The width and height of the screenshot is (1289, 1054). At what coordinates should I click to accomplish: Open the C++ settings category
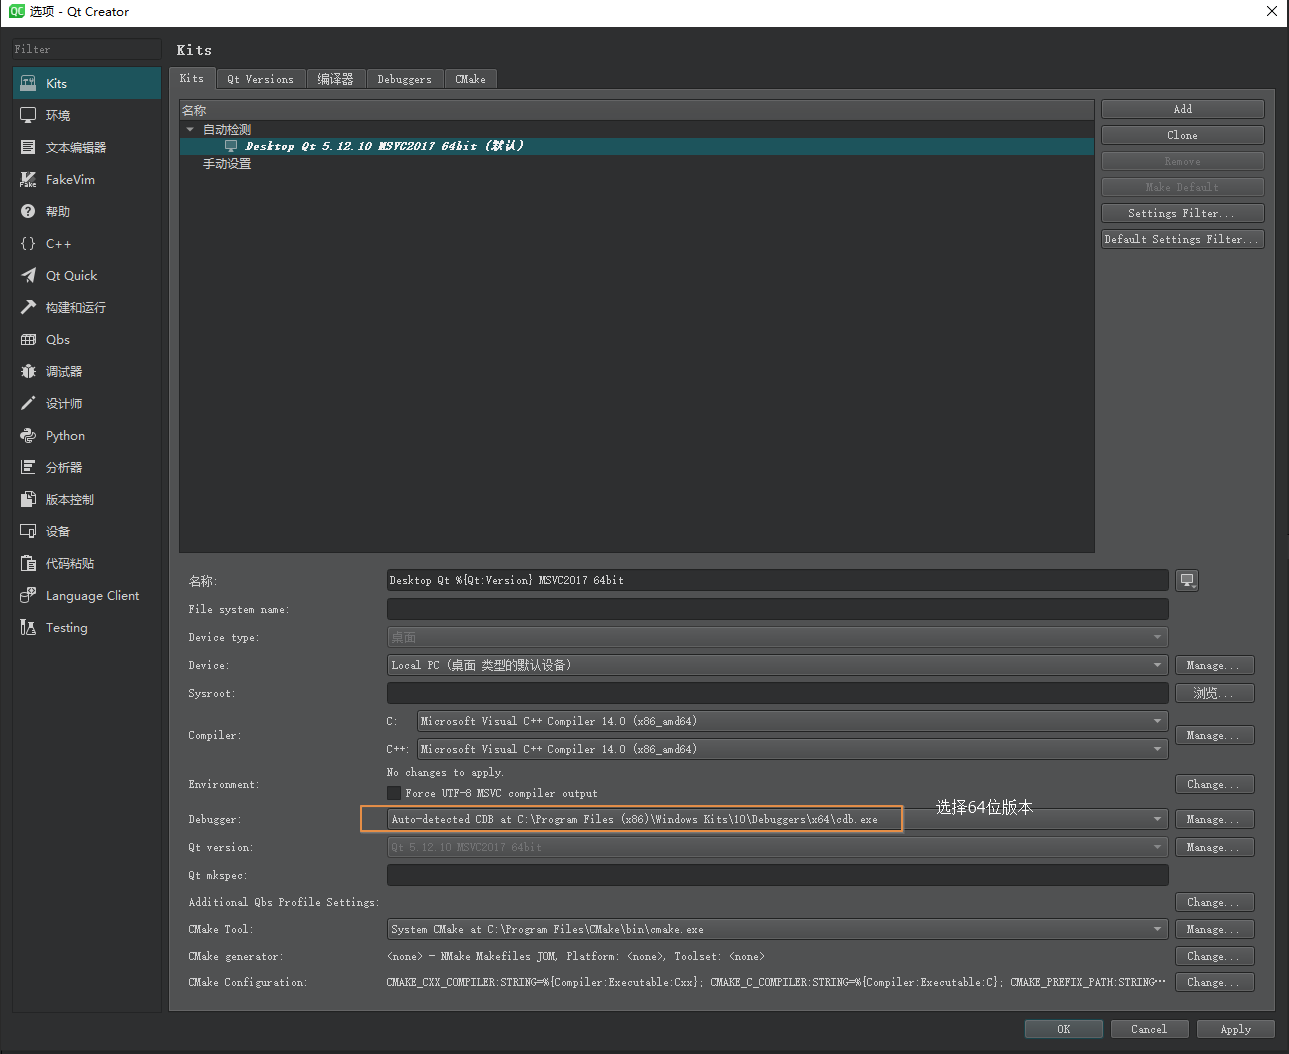pos(58,243)
